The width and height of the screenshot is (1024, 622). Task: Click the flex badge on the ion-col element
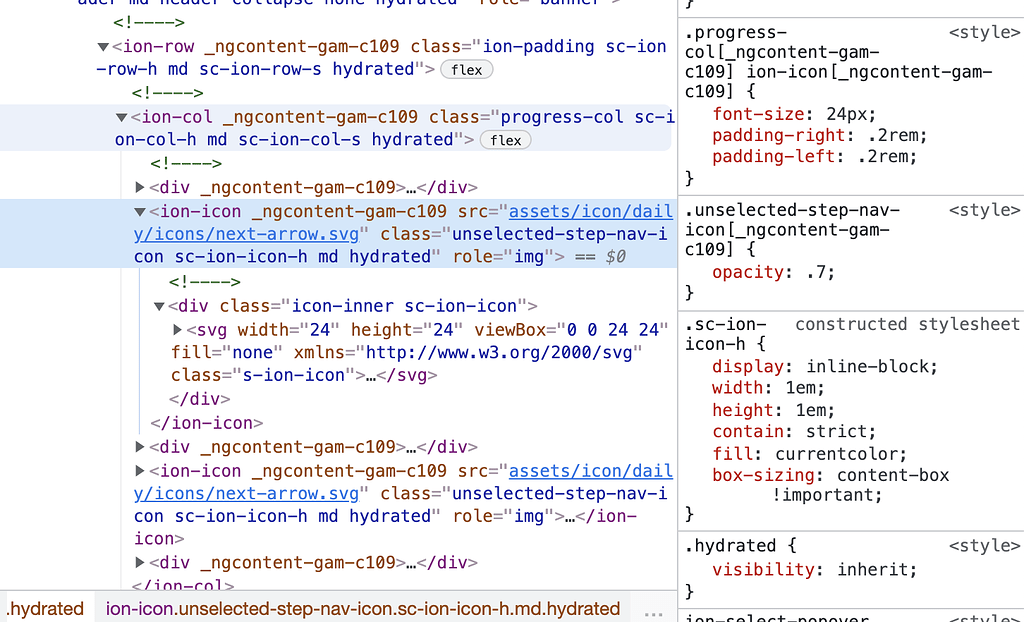[505, 140]
